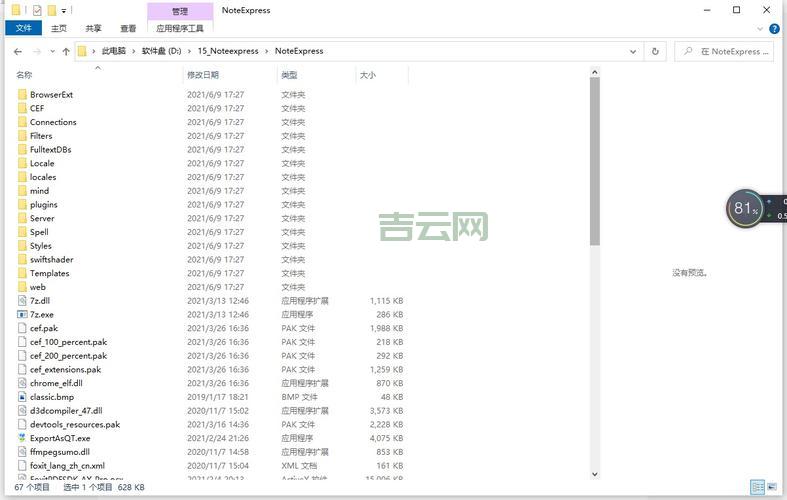Open the 应用程序工具 ribbon tab

[180, 29]
